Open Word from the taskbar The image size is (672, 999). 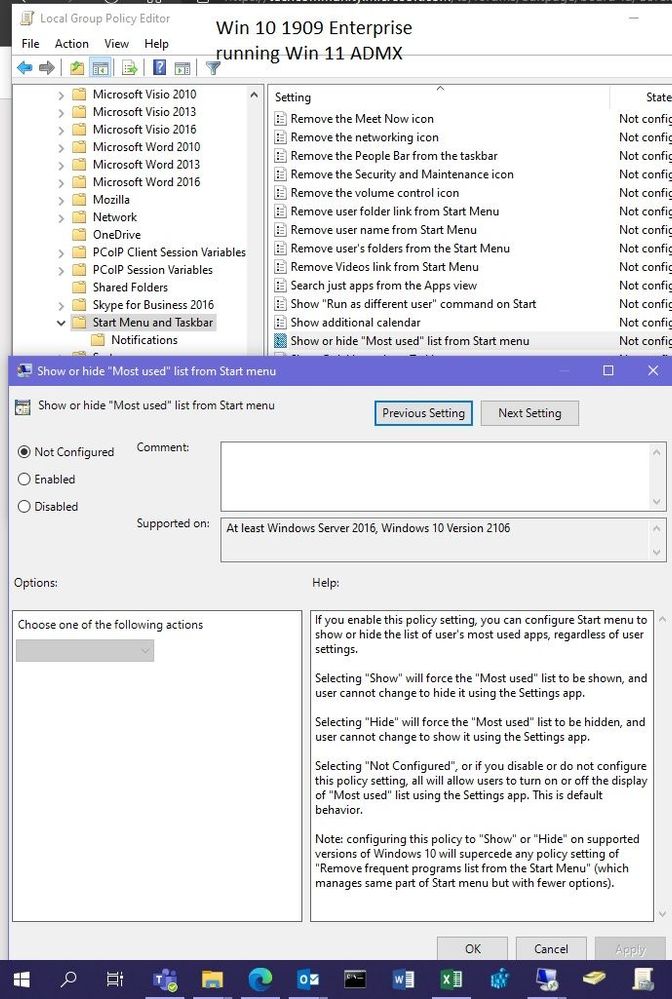click(x=403, y=979)
